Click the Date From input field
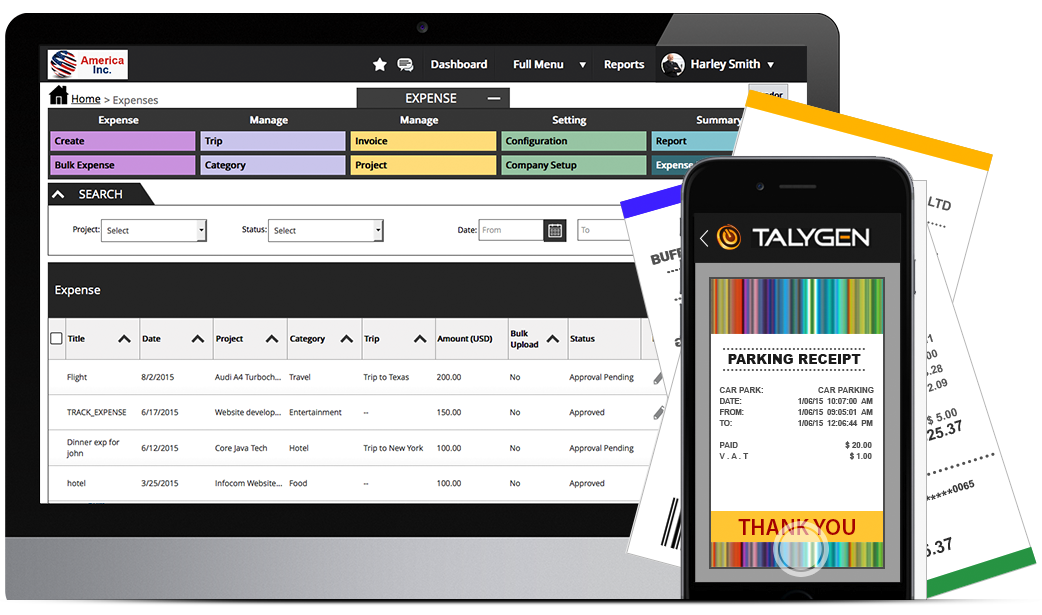The height and width of the screenshot is (615, 1042). (511, 231)
